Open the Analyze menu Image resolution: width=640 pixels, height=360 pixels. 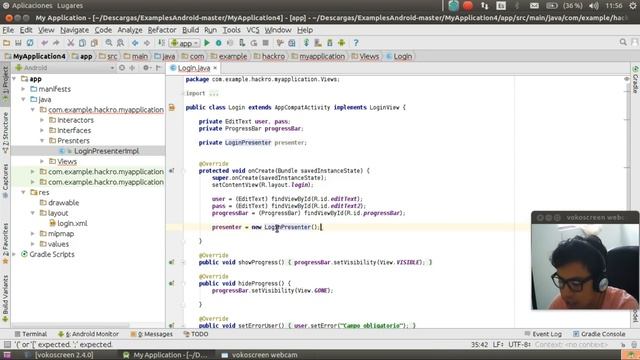coord(130,30)
